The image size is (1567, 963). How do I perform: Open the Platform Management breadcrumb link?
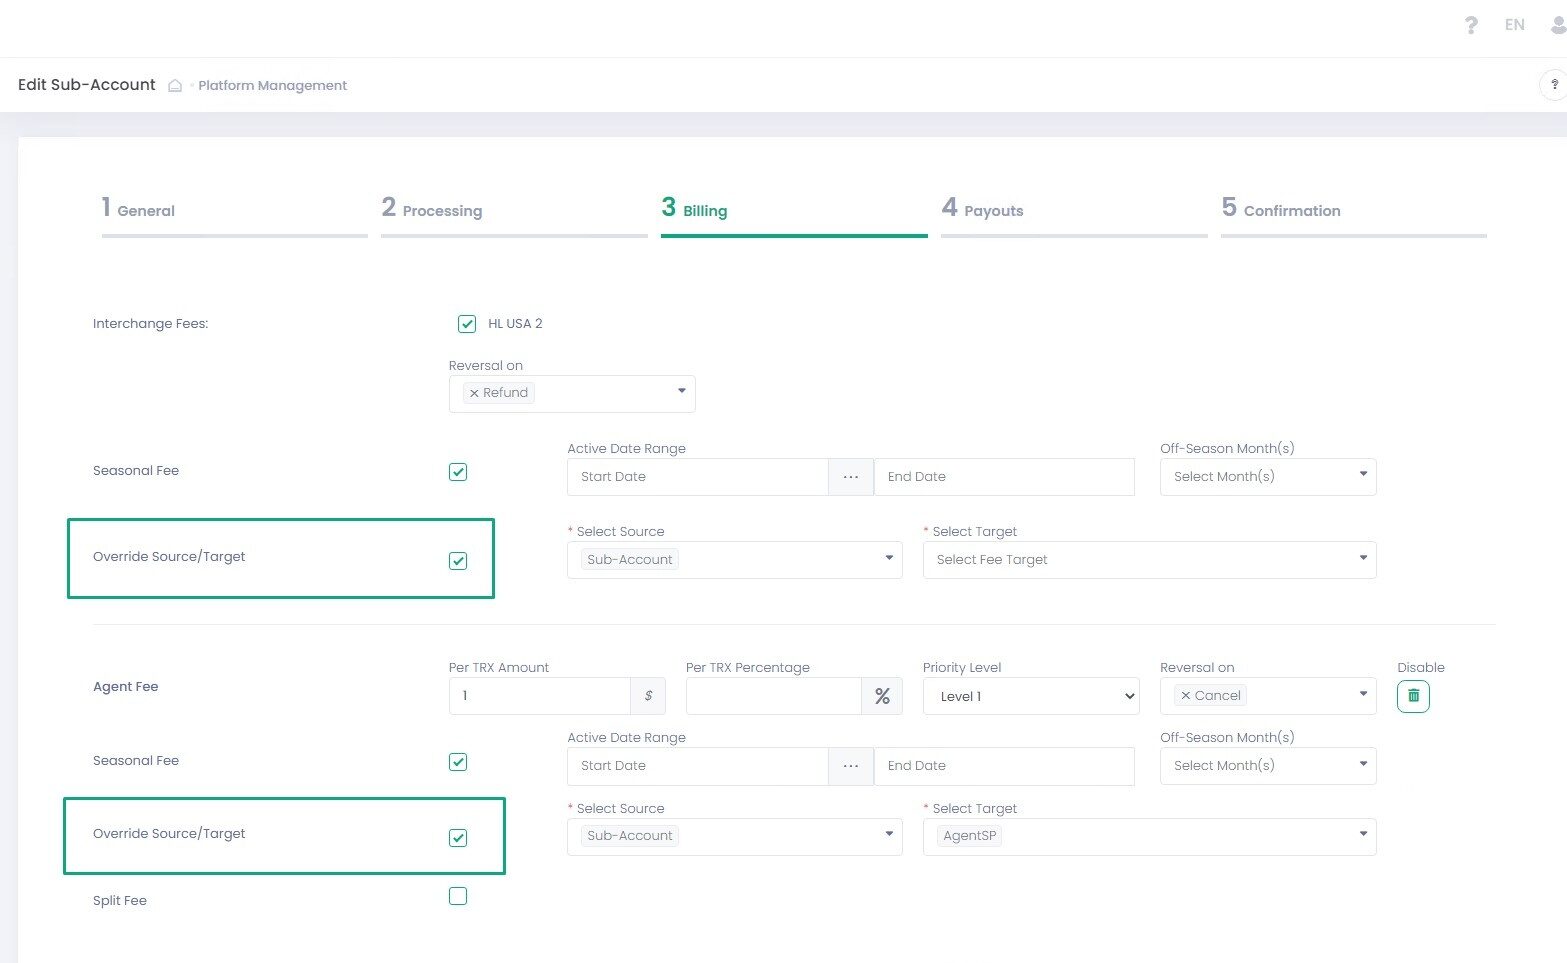pos(272,86)
